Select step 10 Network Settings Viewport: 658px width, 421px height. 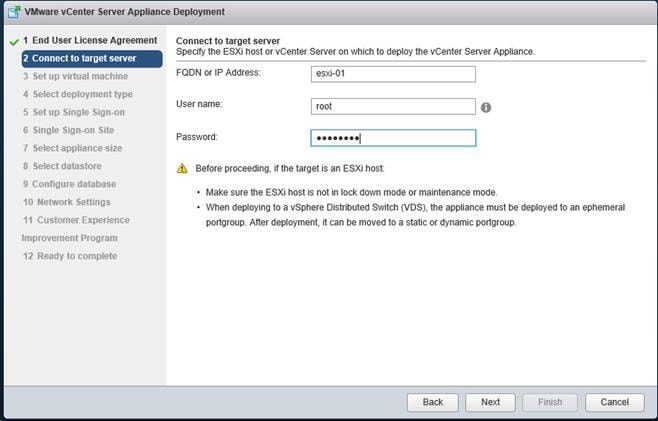67,202
